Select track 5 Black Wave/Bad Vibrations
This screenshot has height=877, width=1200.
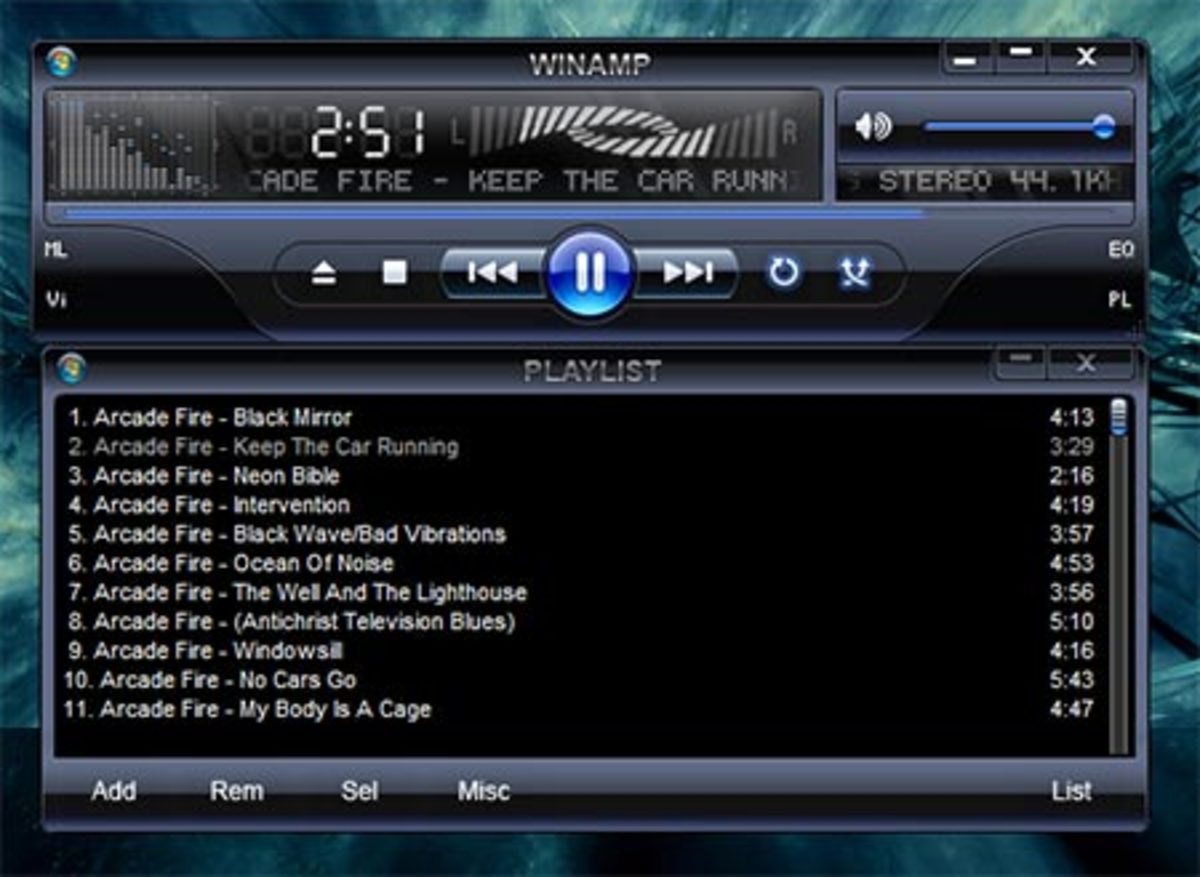pos(581,533)
